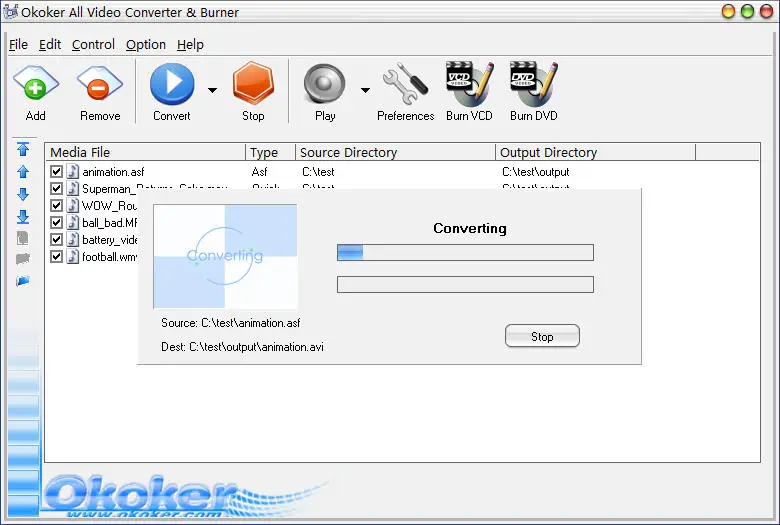Open the File menu
Viewport: 780px width, 525px height.
(x=18, y=45)
